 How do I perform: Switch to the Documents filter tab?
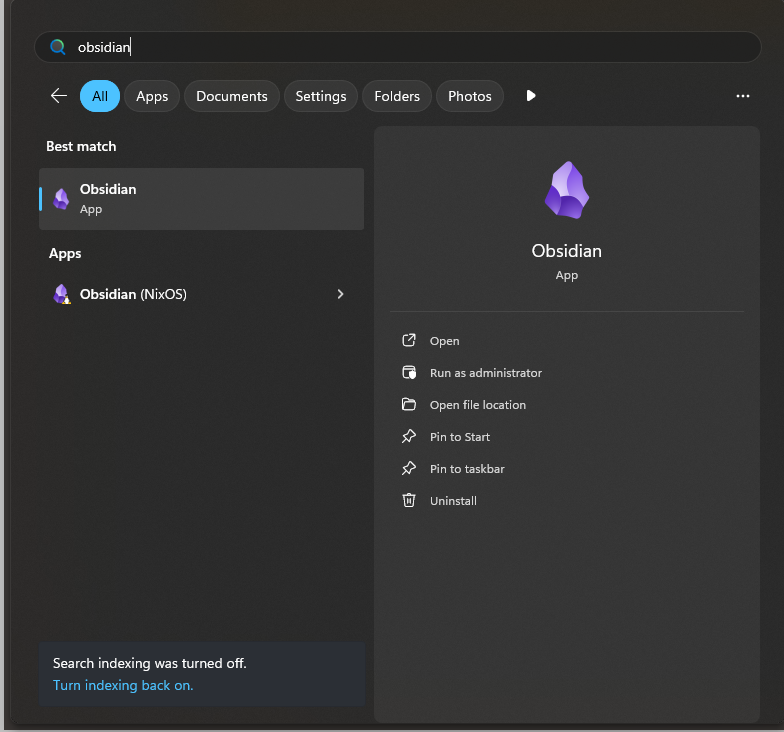(232, 96)
